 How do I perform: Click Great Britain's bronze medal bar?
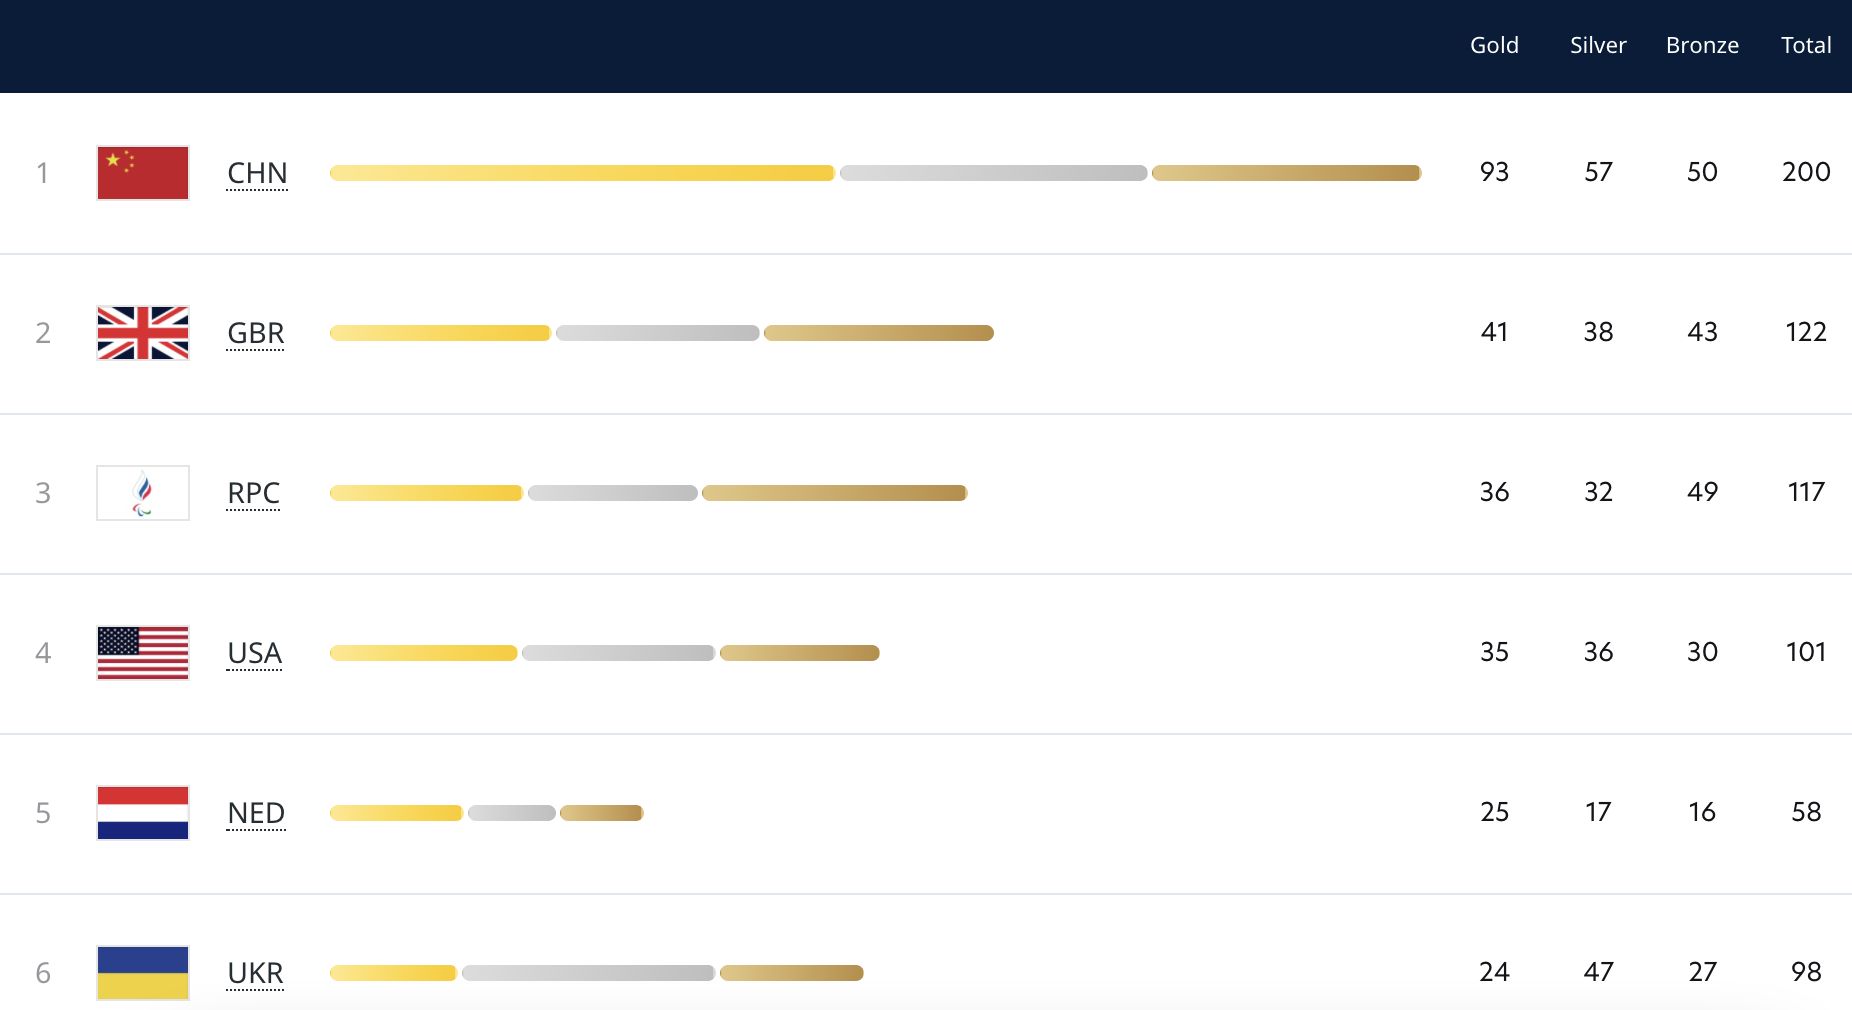click(878, 333)
